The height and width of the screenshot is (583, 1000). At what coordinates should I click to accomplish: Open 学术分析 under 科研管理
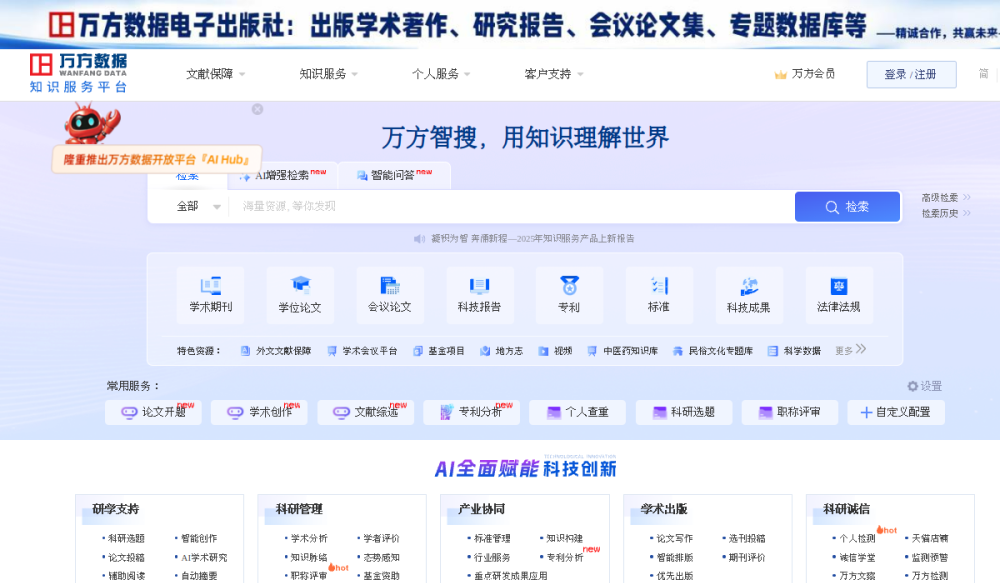pyautogui.click(x=309, y=538)
